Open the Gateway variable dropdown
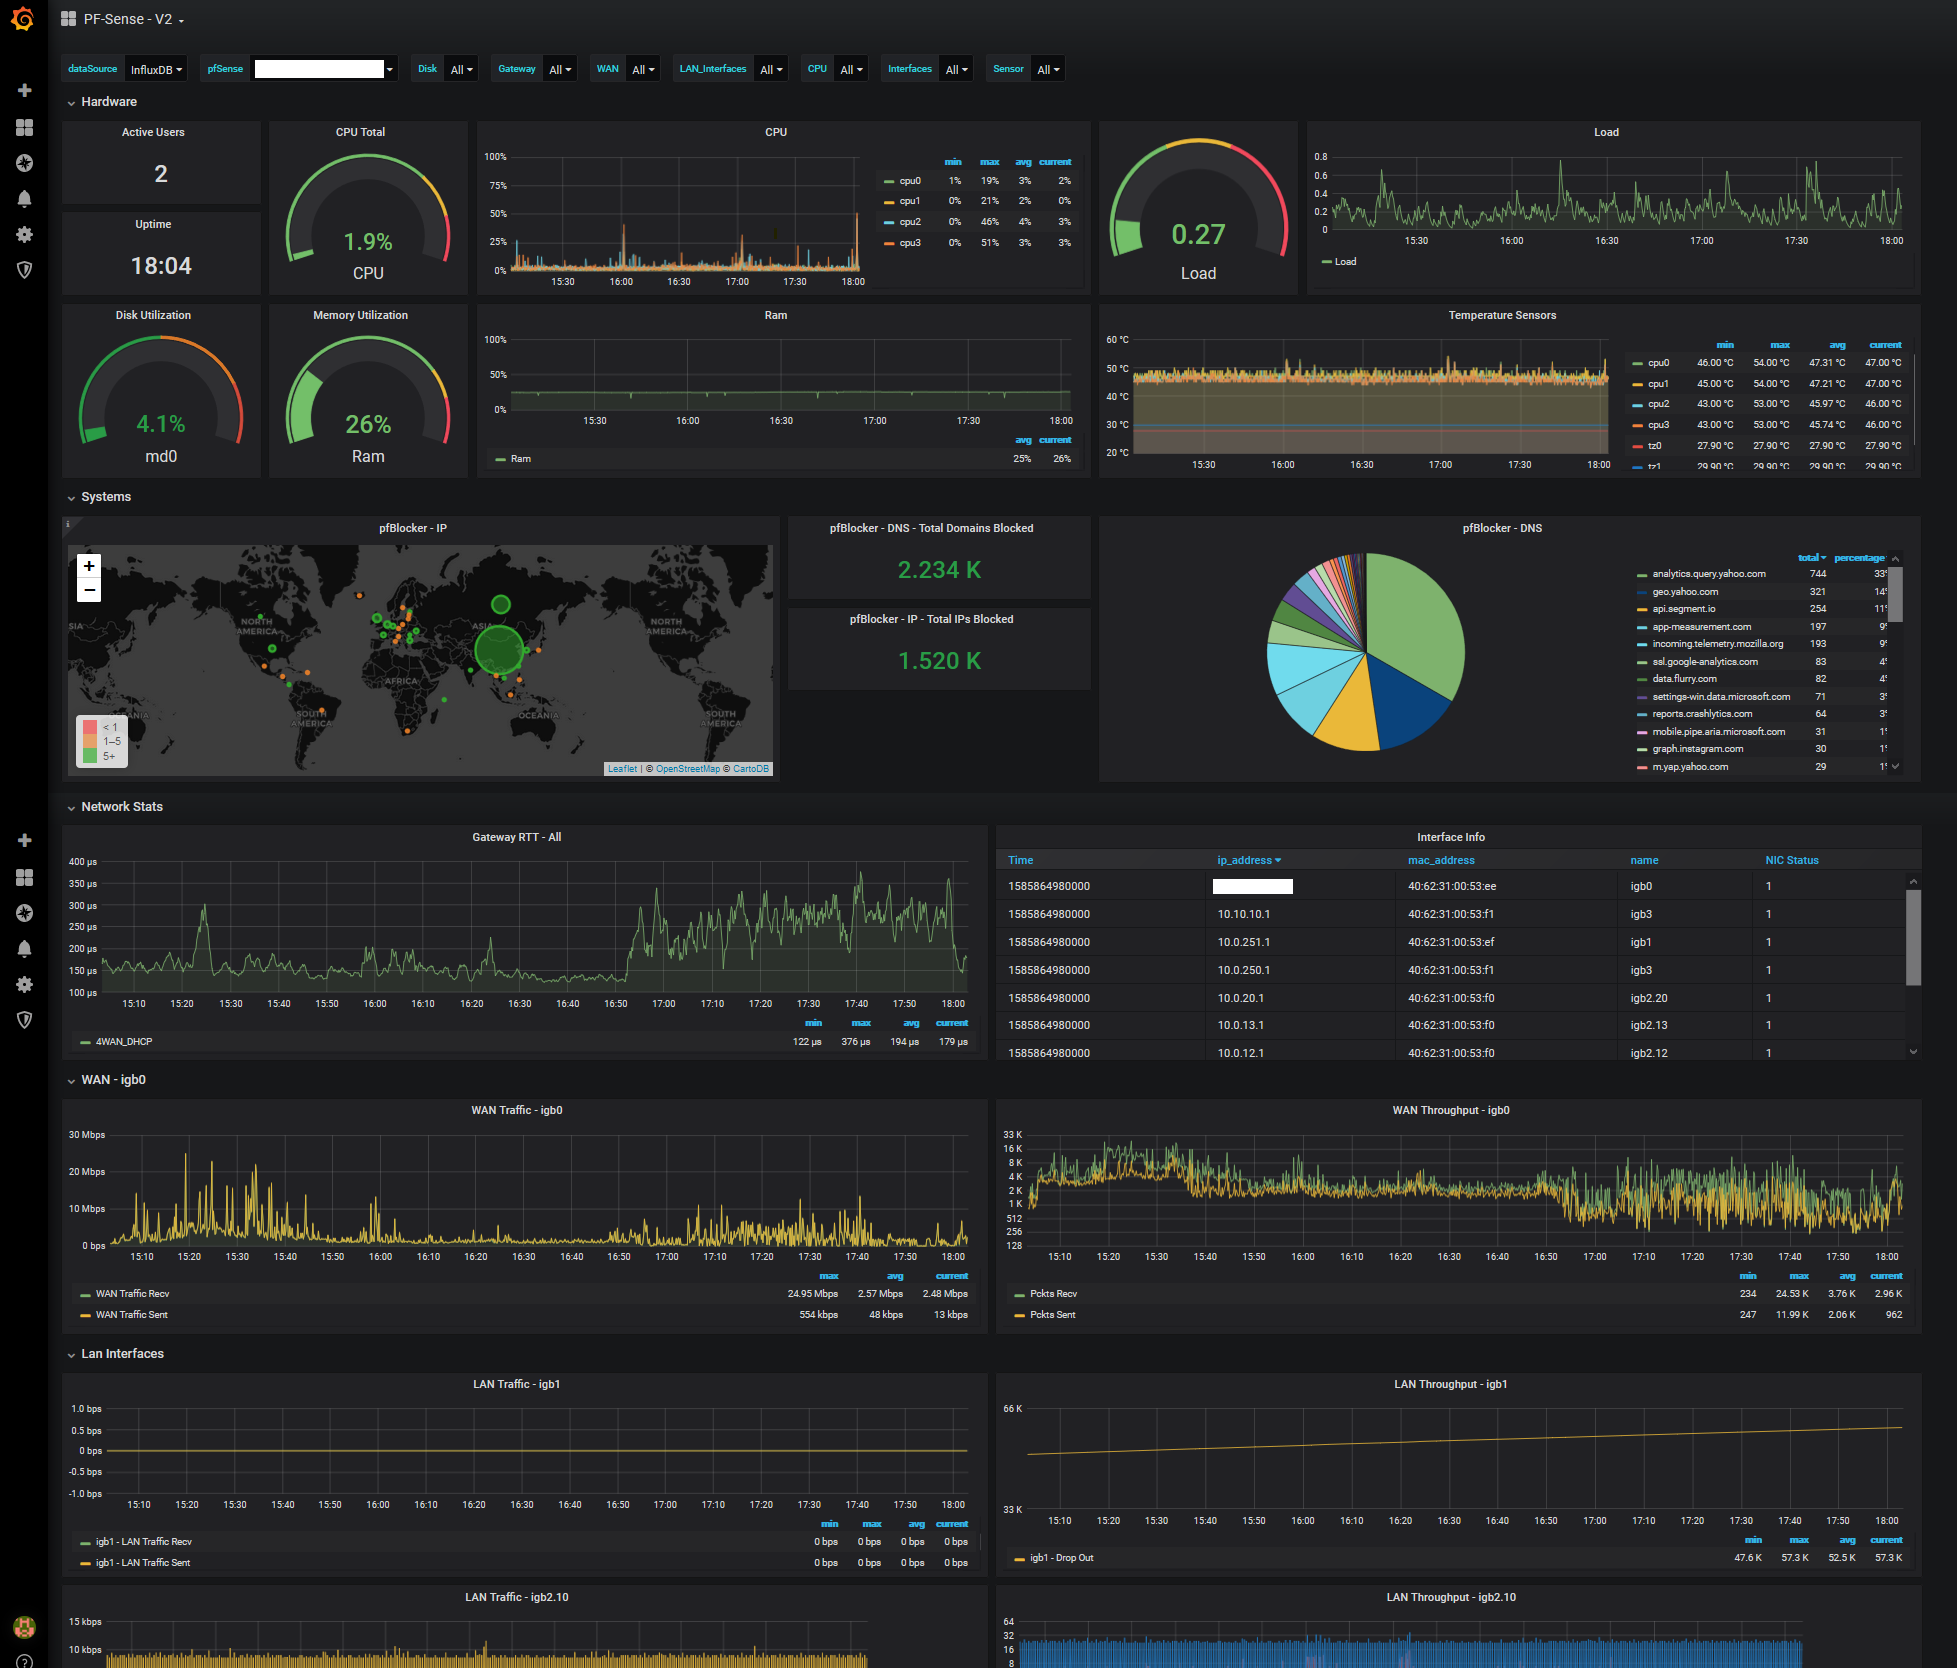Viewport: 1957px width, 1668px height. point(560,70)
